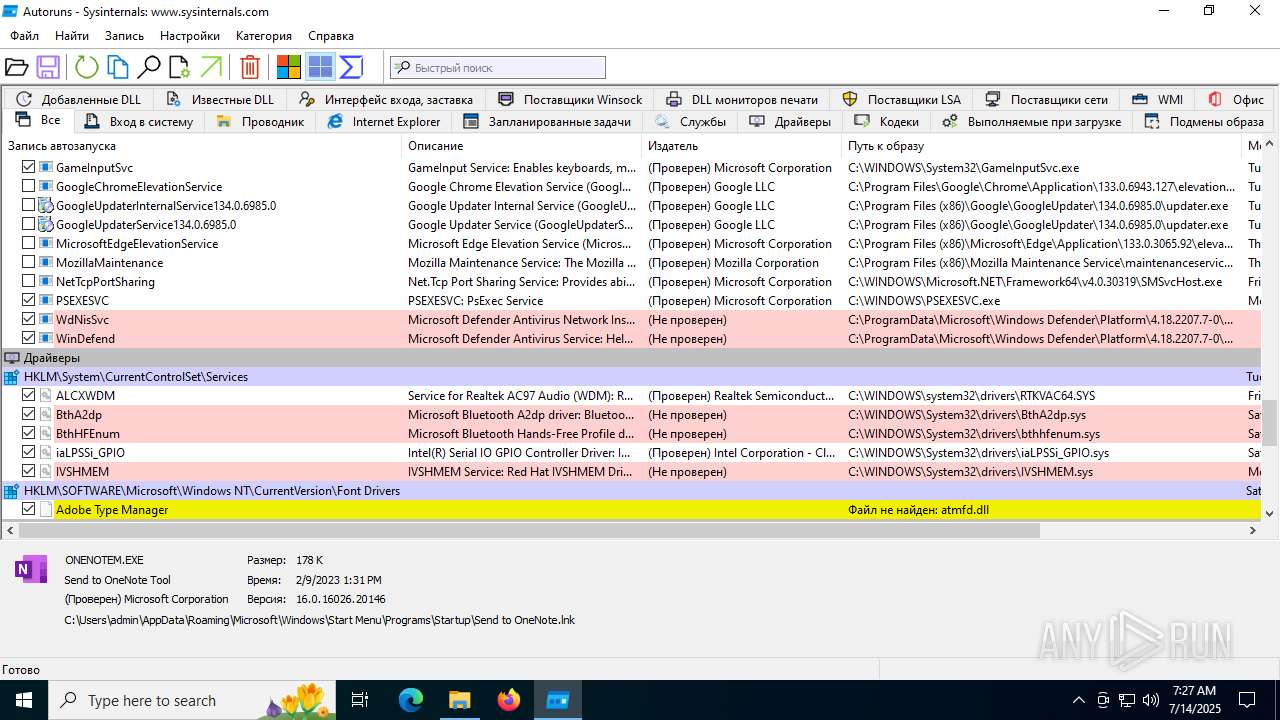Check the NetTcpPortSharing entry
Viewport: 1280px width, 720px height.
tap(28, 281)
